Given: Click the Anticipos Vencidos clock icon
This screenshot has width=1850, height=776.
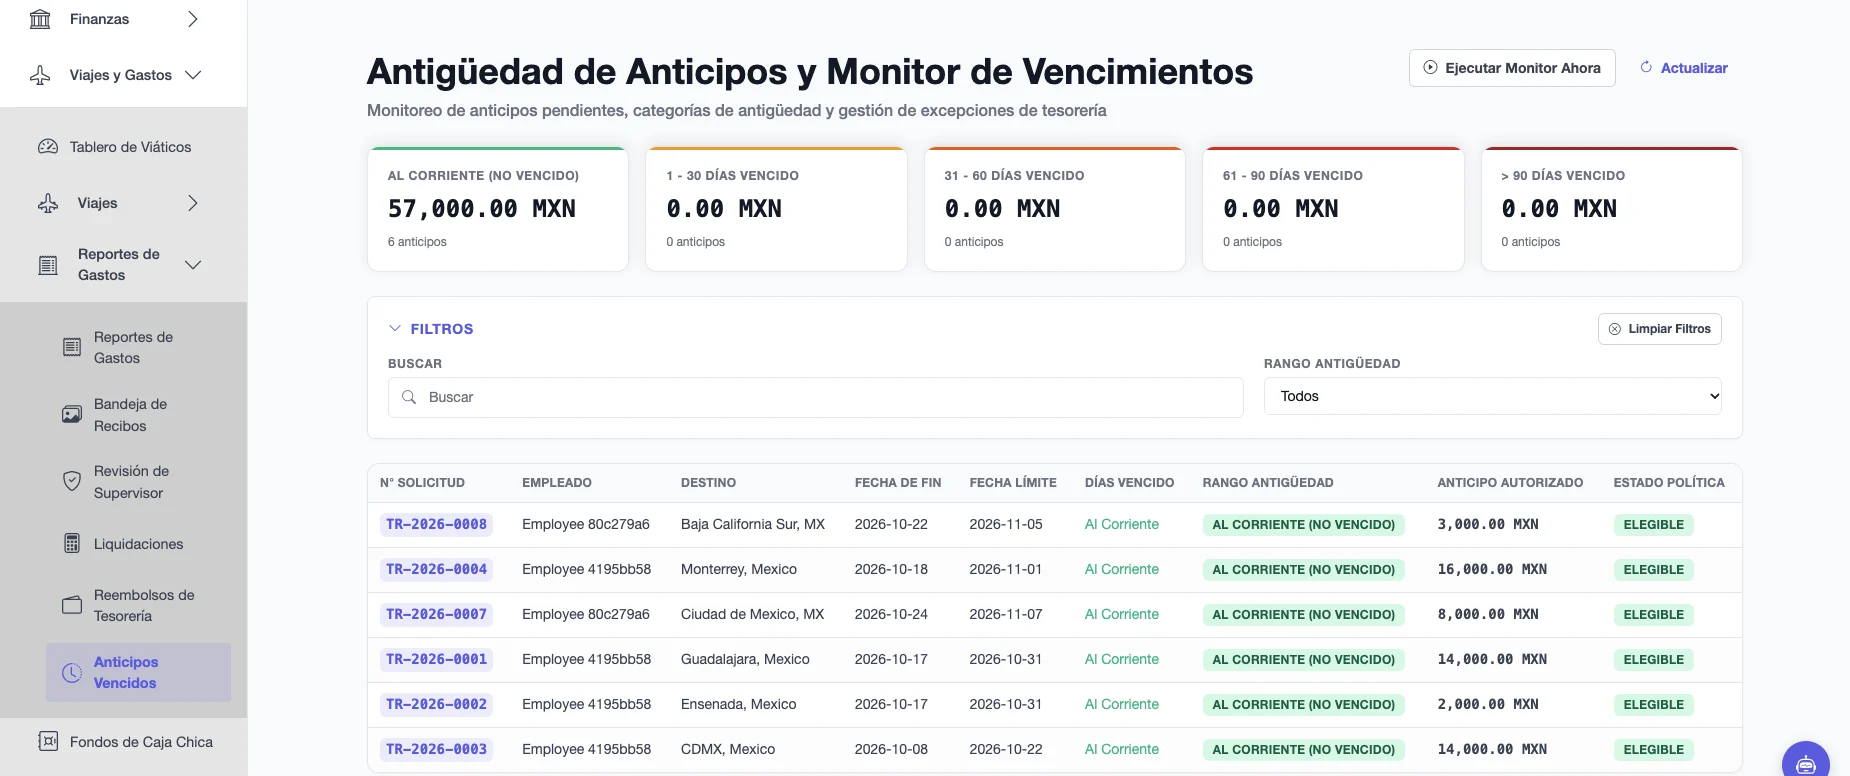Looking at the screenshot, I should [x=72, y=673].
